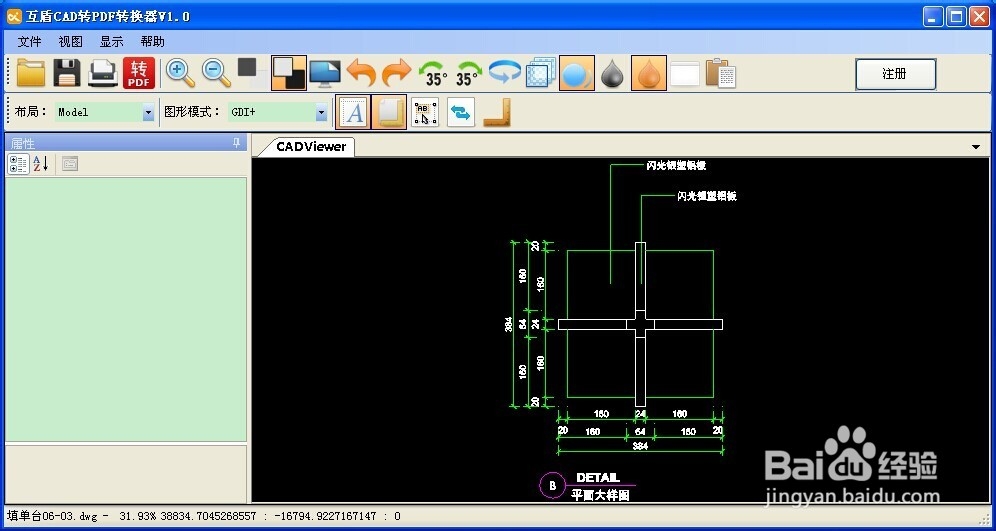The image size is (996, 531).
Task: Click the grayed property pages icon
Action: tap(70, 164)
